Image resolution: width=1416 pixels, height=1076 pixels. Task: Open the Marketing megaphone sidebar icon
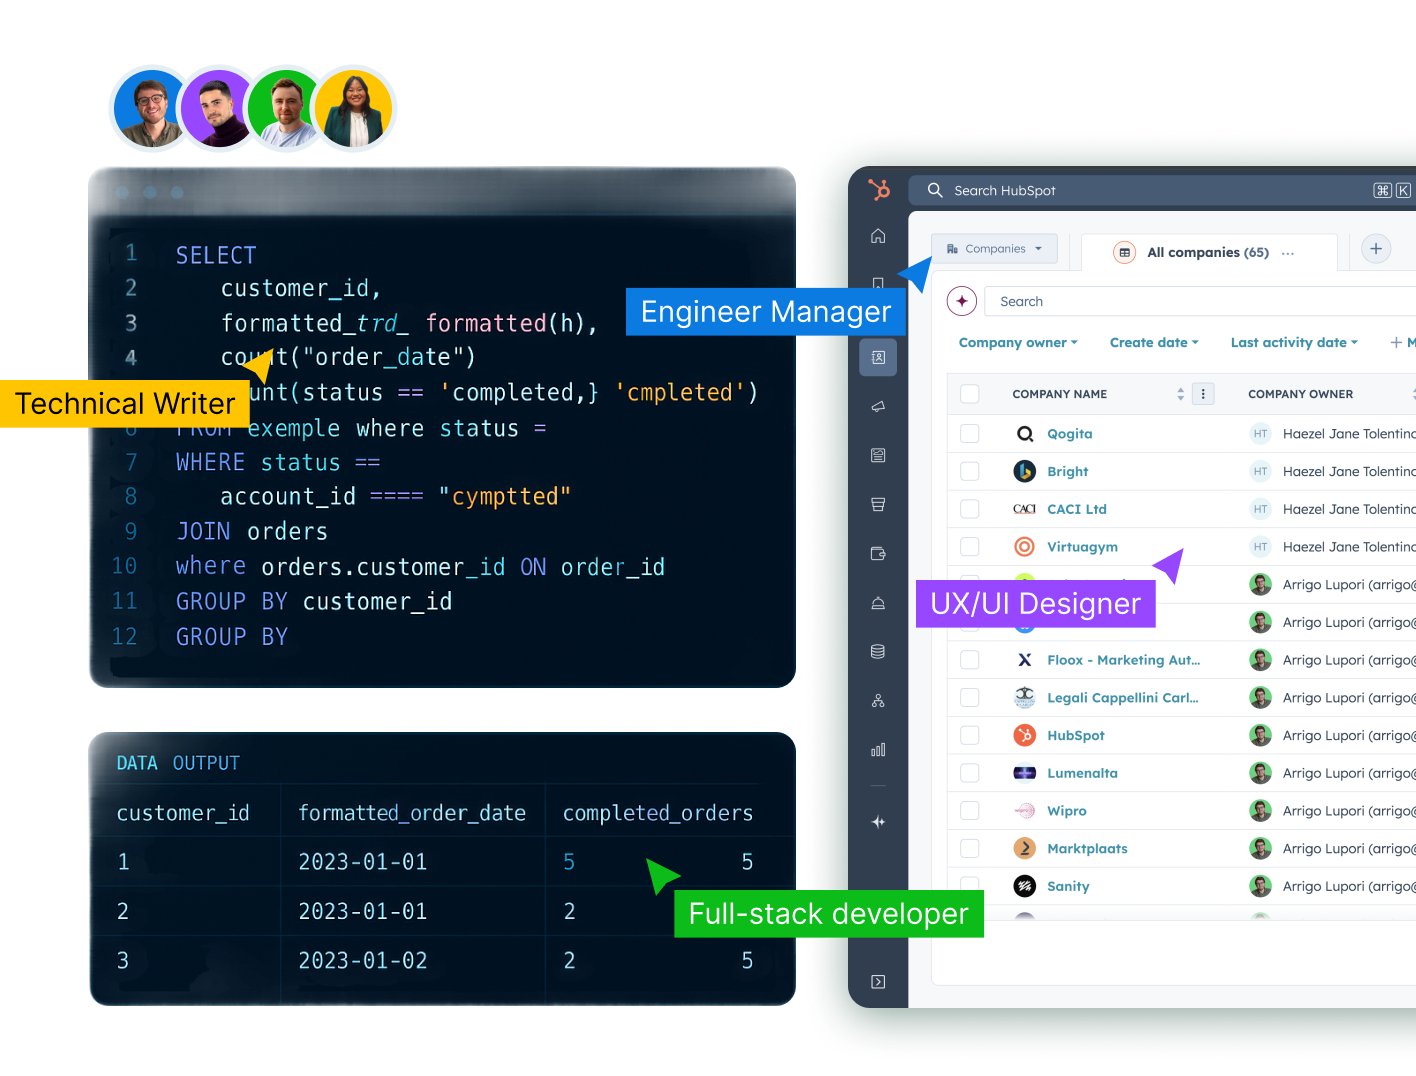pyautogui.click(x=878, y=406)
